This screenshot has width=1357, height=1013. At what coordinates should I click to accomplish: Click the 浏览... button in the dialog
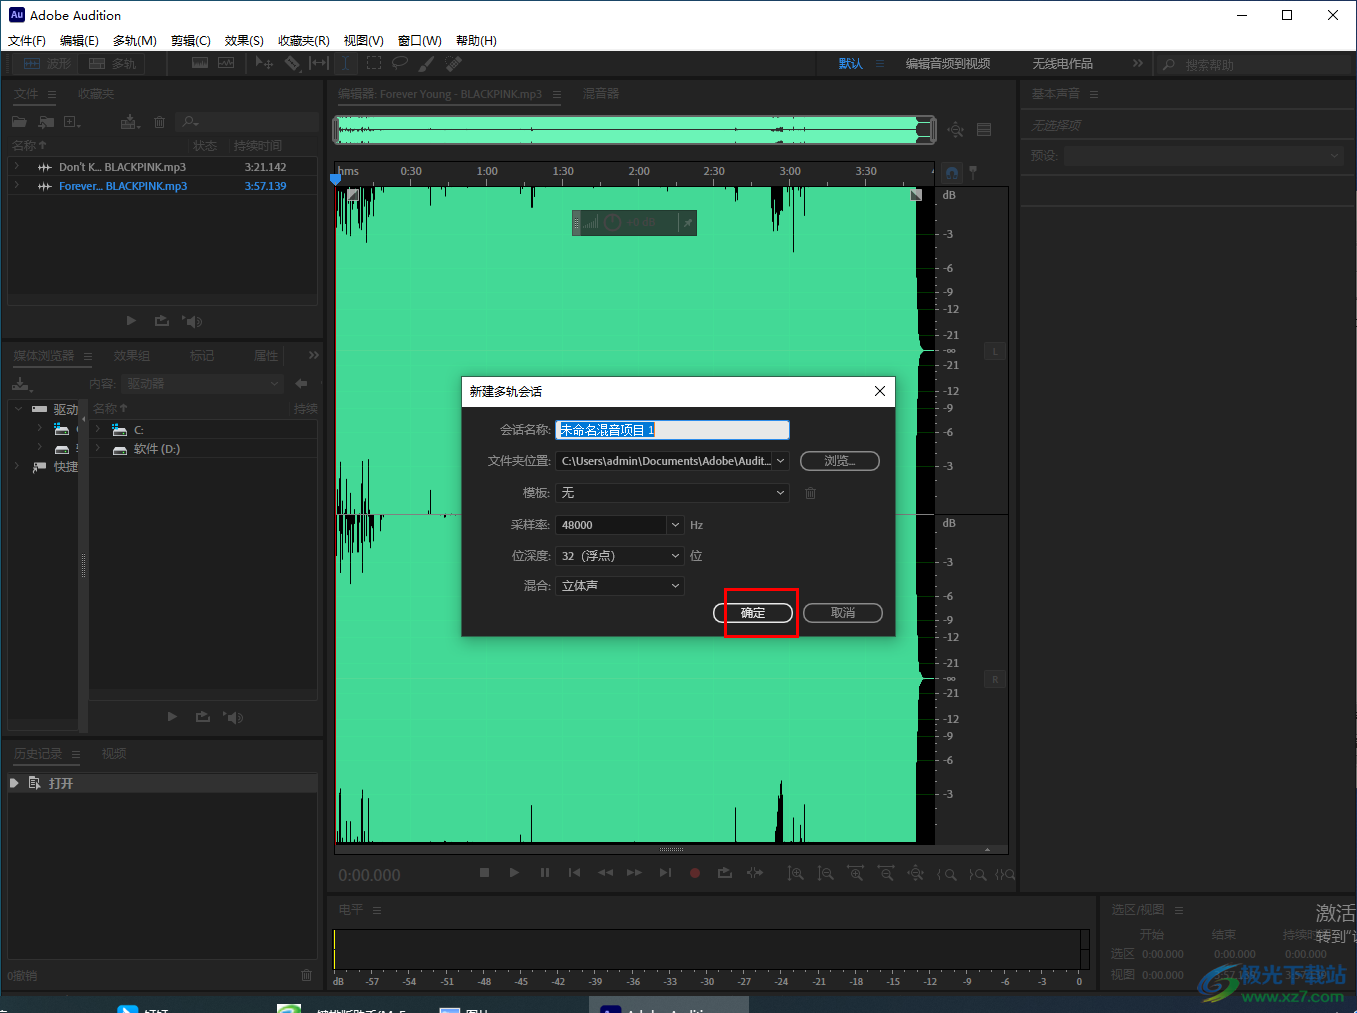pyautogui.click(x=840, y=461)
